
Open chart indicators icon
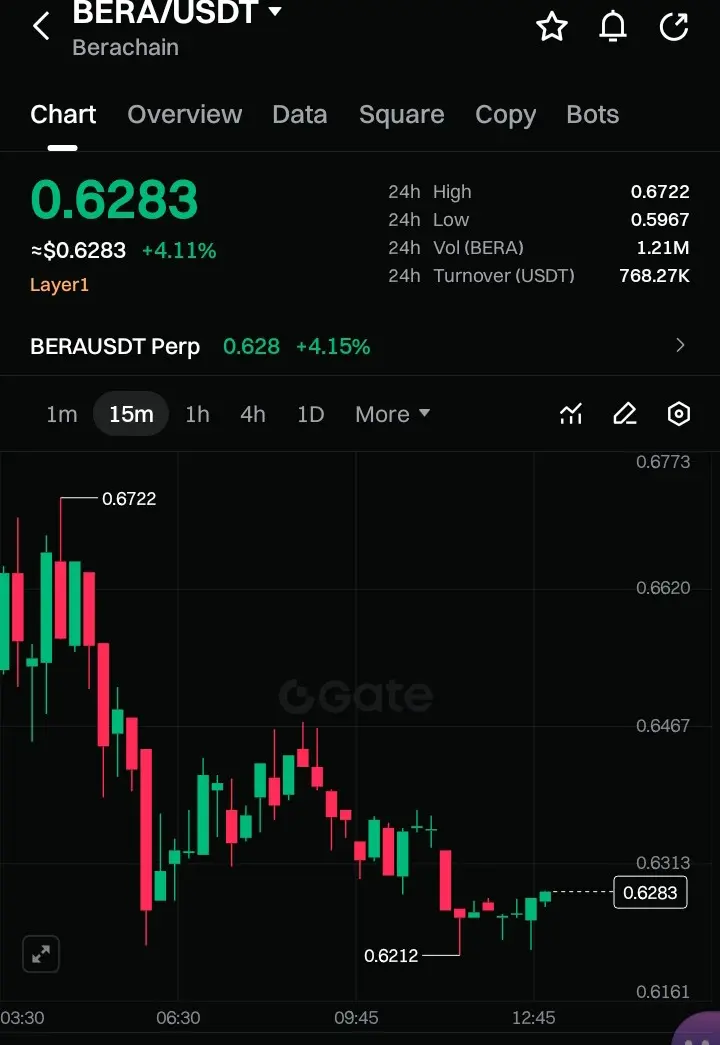[571, 414]
